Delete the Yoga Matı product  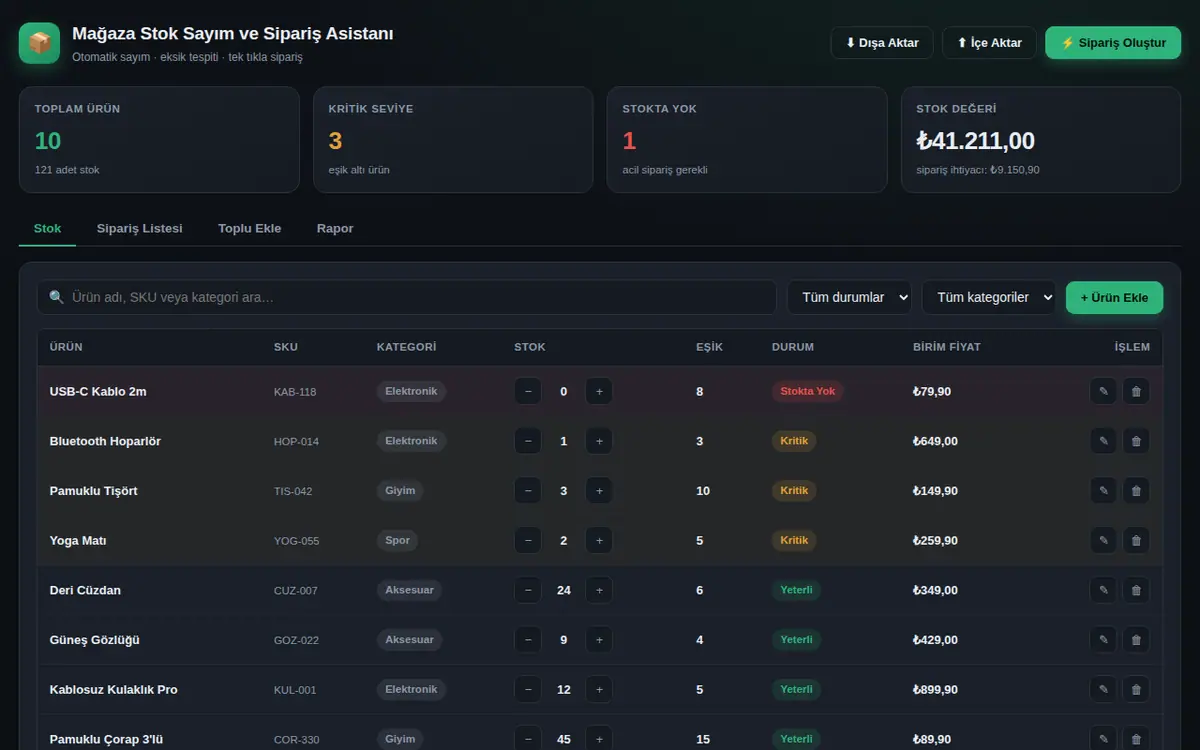1136,540
